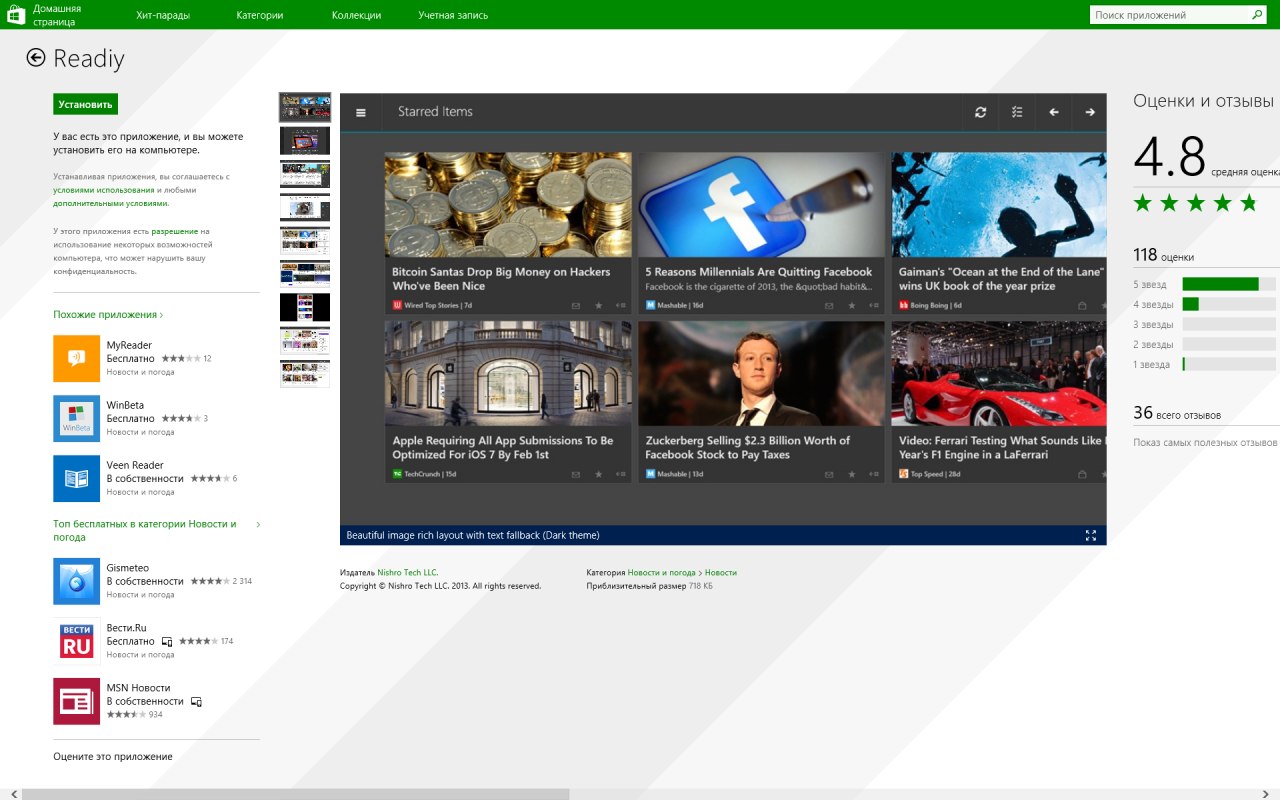Open Учетная запись menu
This screenshot has height=800, width=1280.
451,15
